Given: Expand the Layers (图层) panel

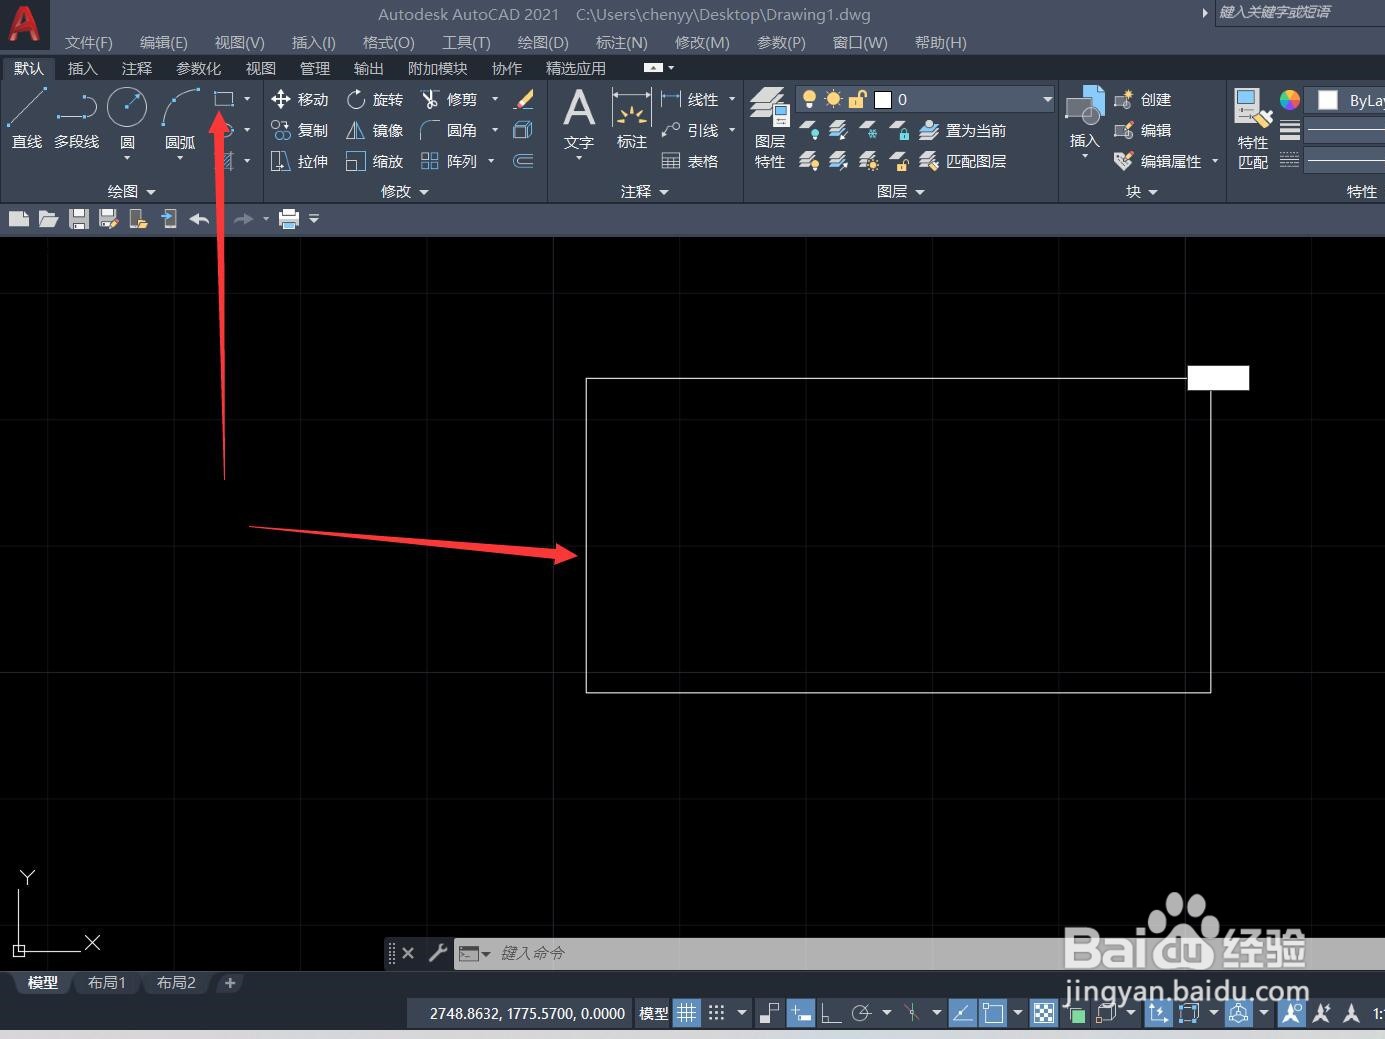Looking at the screenshot, I should [x=901, y=191].
